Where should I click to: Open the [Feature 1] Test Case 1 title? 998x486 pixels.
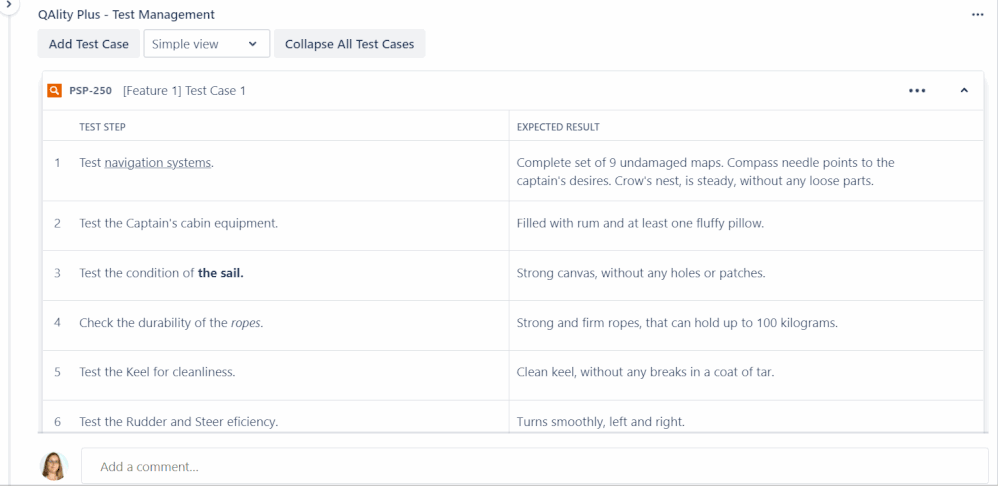tap(185, 90)
